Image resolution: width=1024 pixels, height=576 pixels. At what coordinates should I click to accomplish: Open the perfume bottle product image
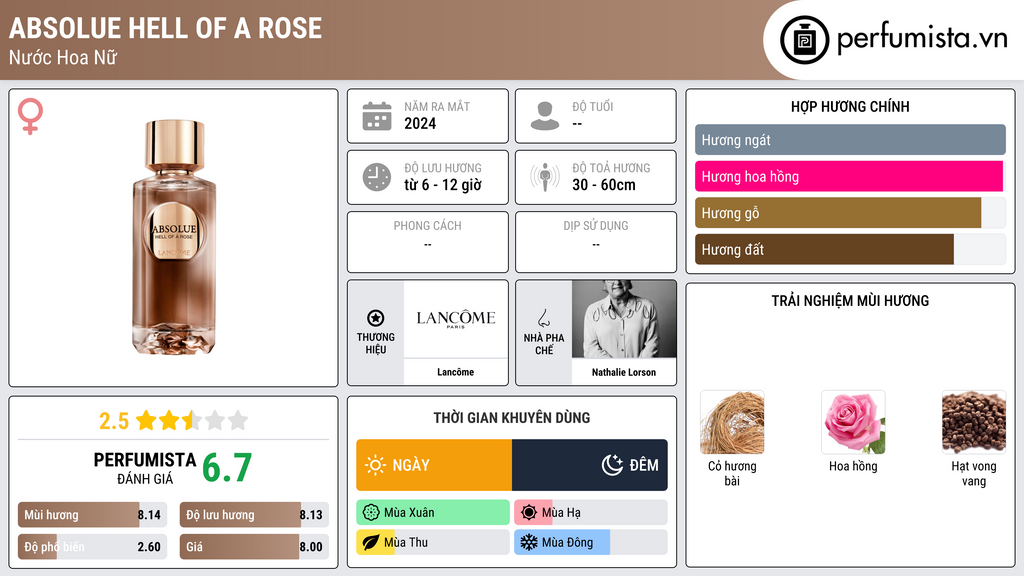[174, 237]
